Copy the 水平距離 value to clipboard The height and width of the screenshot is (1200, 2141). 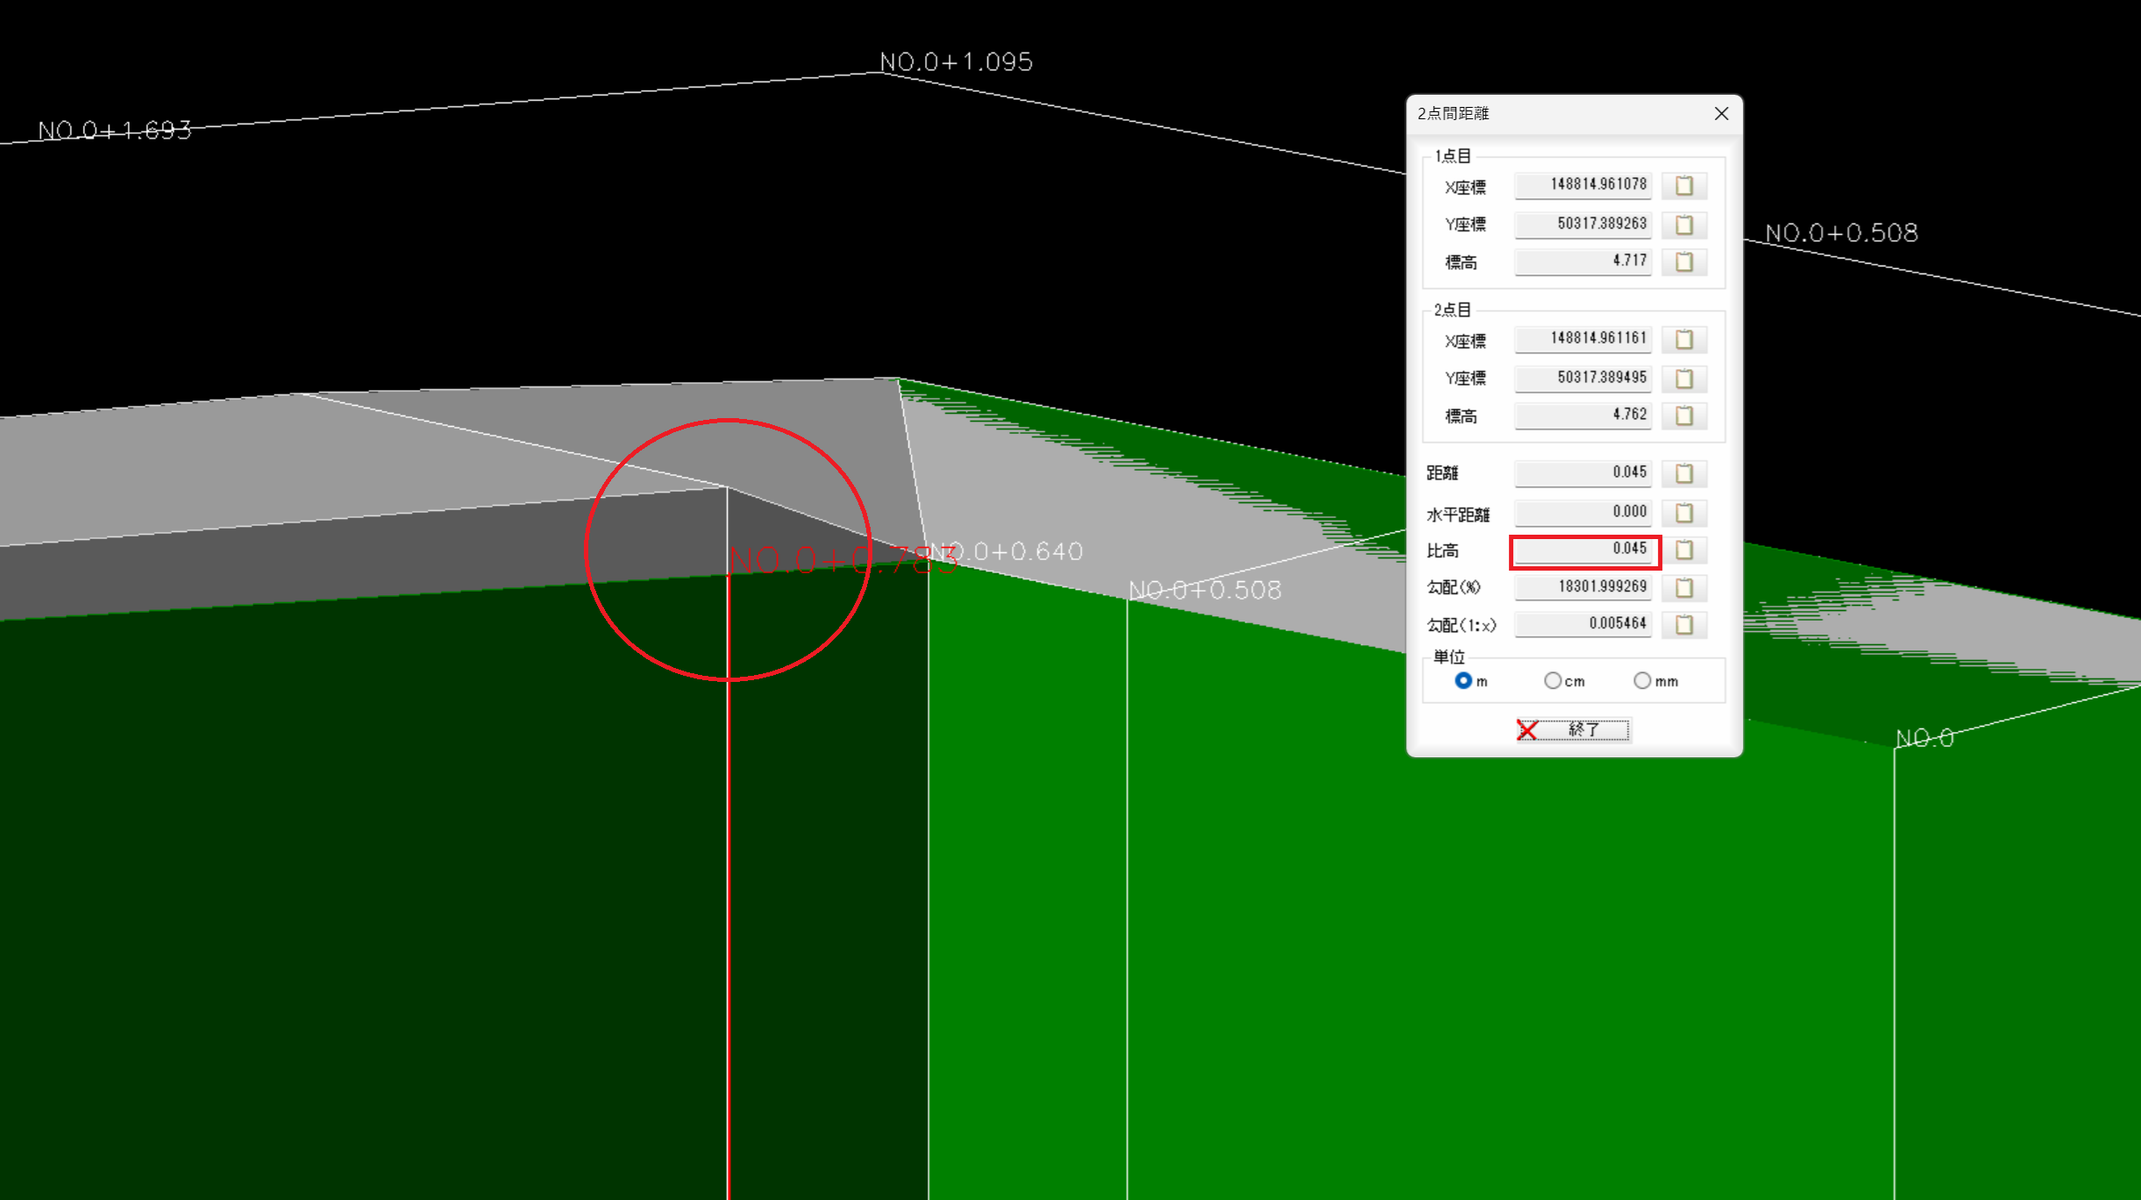click(1684, 513)
